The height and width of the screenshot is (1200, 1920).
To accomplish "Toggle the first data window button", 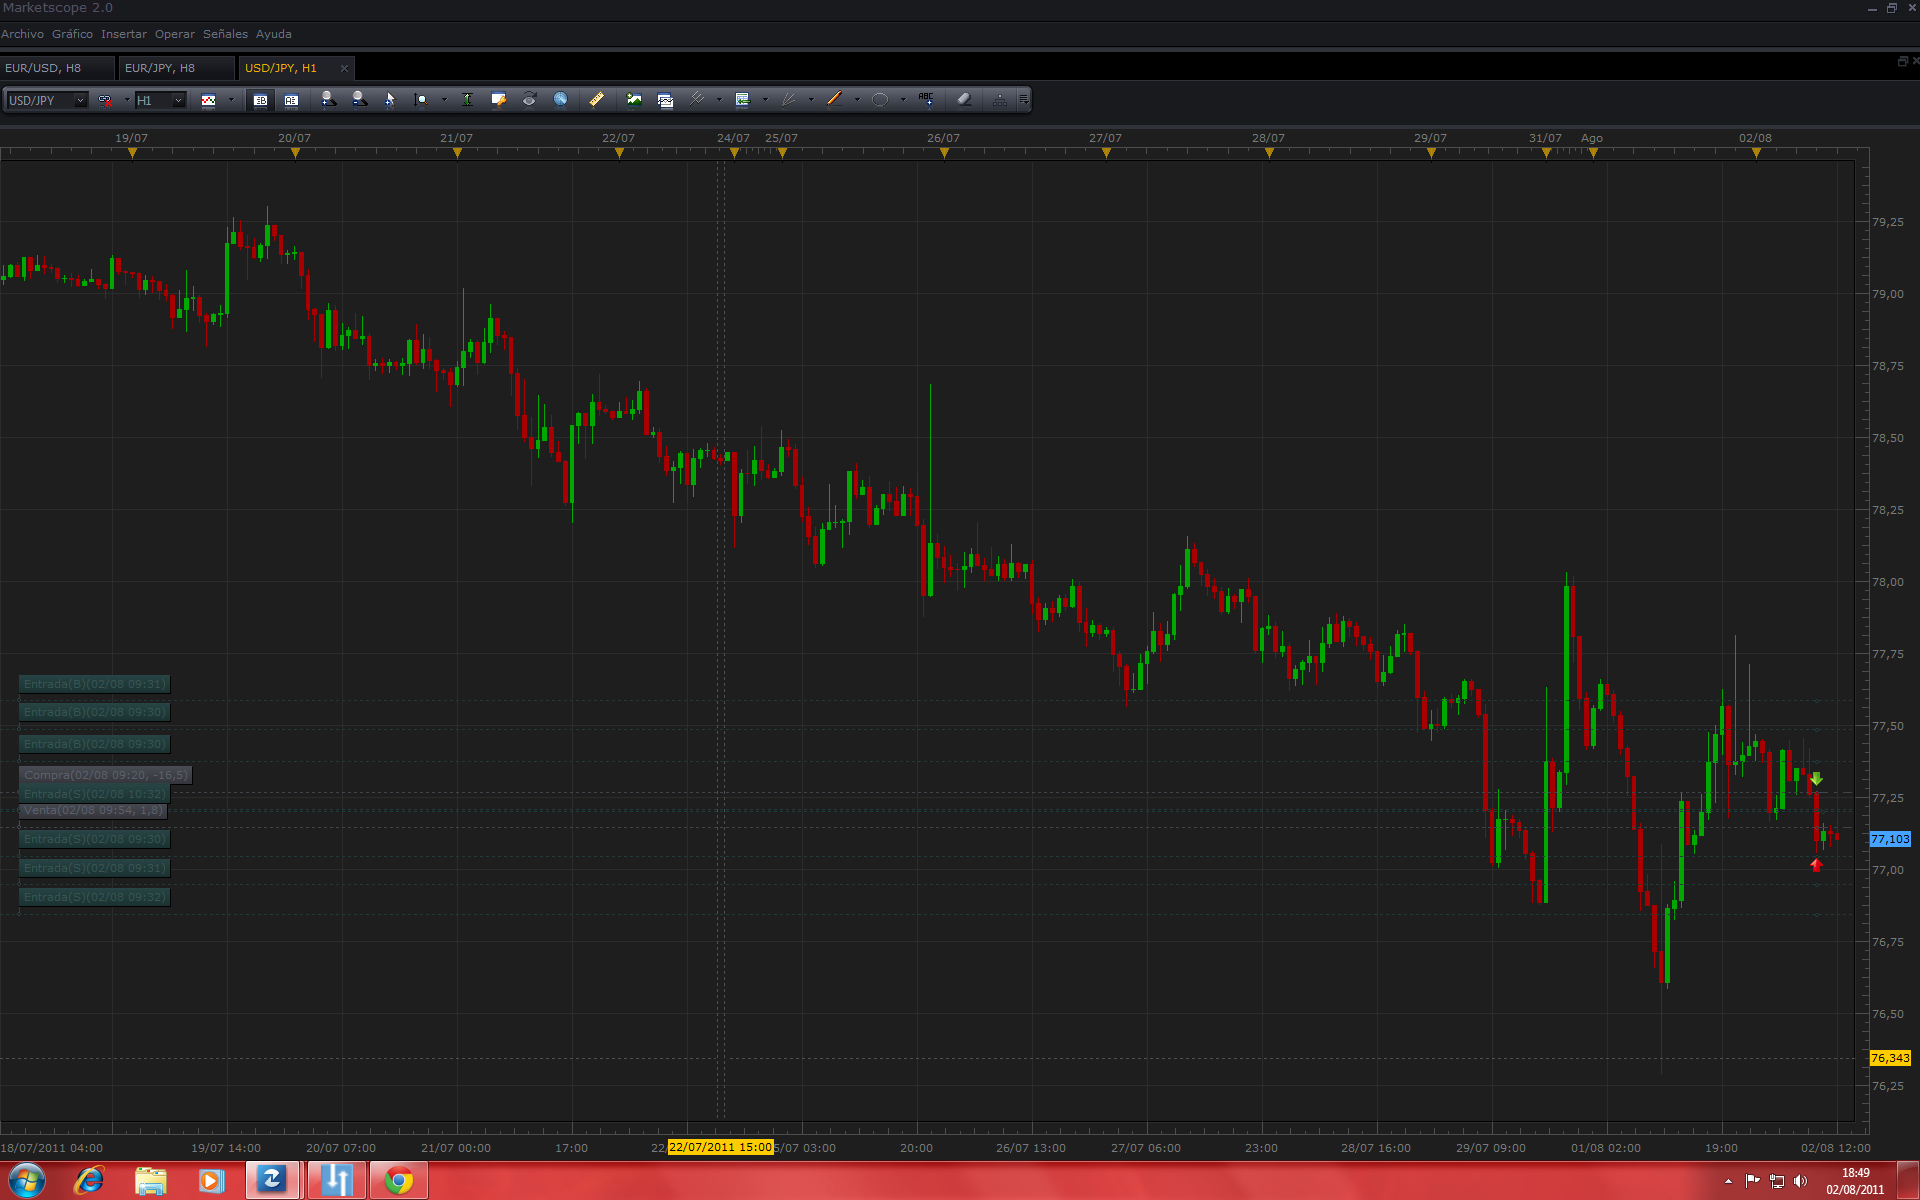I will [260, 100].
